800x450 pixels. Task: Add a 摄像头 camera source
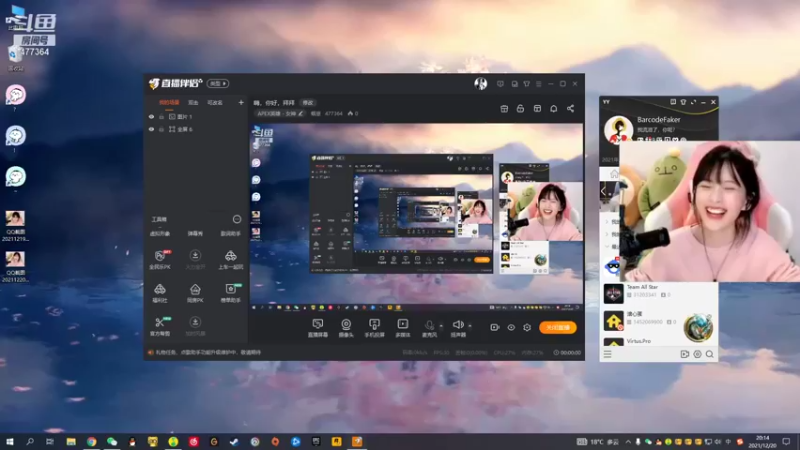pos(346,328)
